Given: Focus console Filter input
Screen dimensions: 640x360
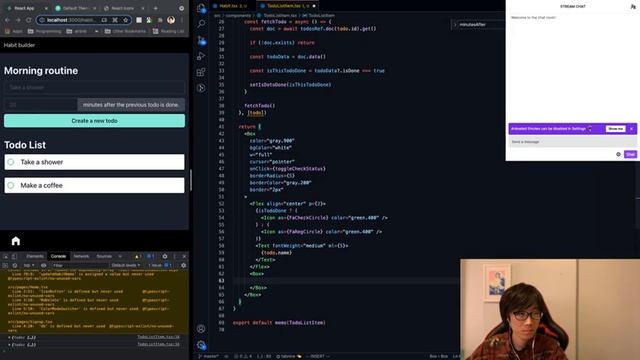Looking at the screenshot, I should (x=80, y=265).
